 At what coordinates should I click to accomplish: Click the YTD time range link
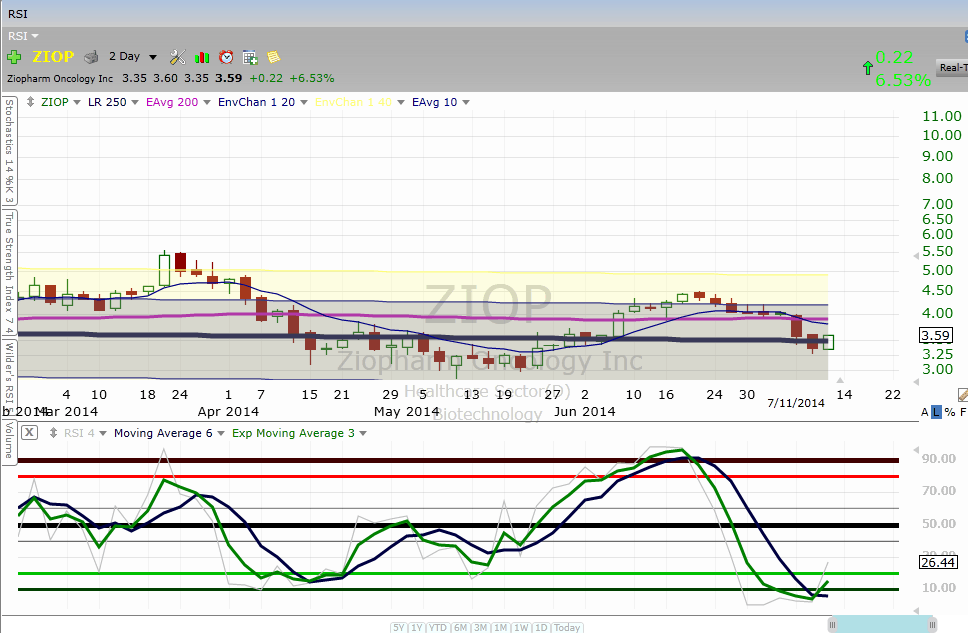(437, 627)
